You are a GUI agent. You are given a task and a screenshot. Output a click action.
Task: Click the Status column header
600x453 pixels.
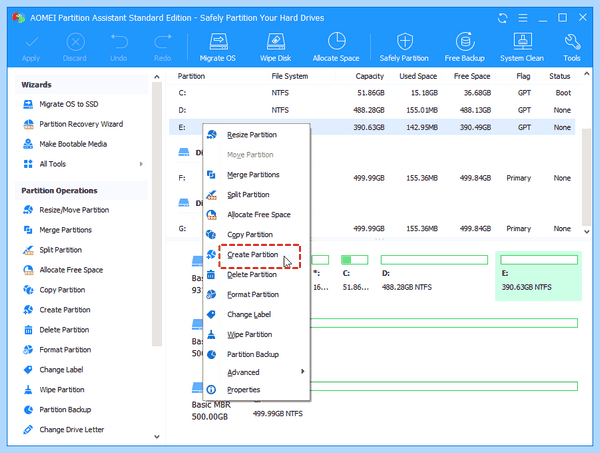tap(560, 76)
